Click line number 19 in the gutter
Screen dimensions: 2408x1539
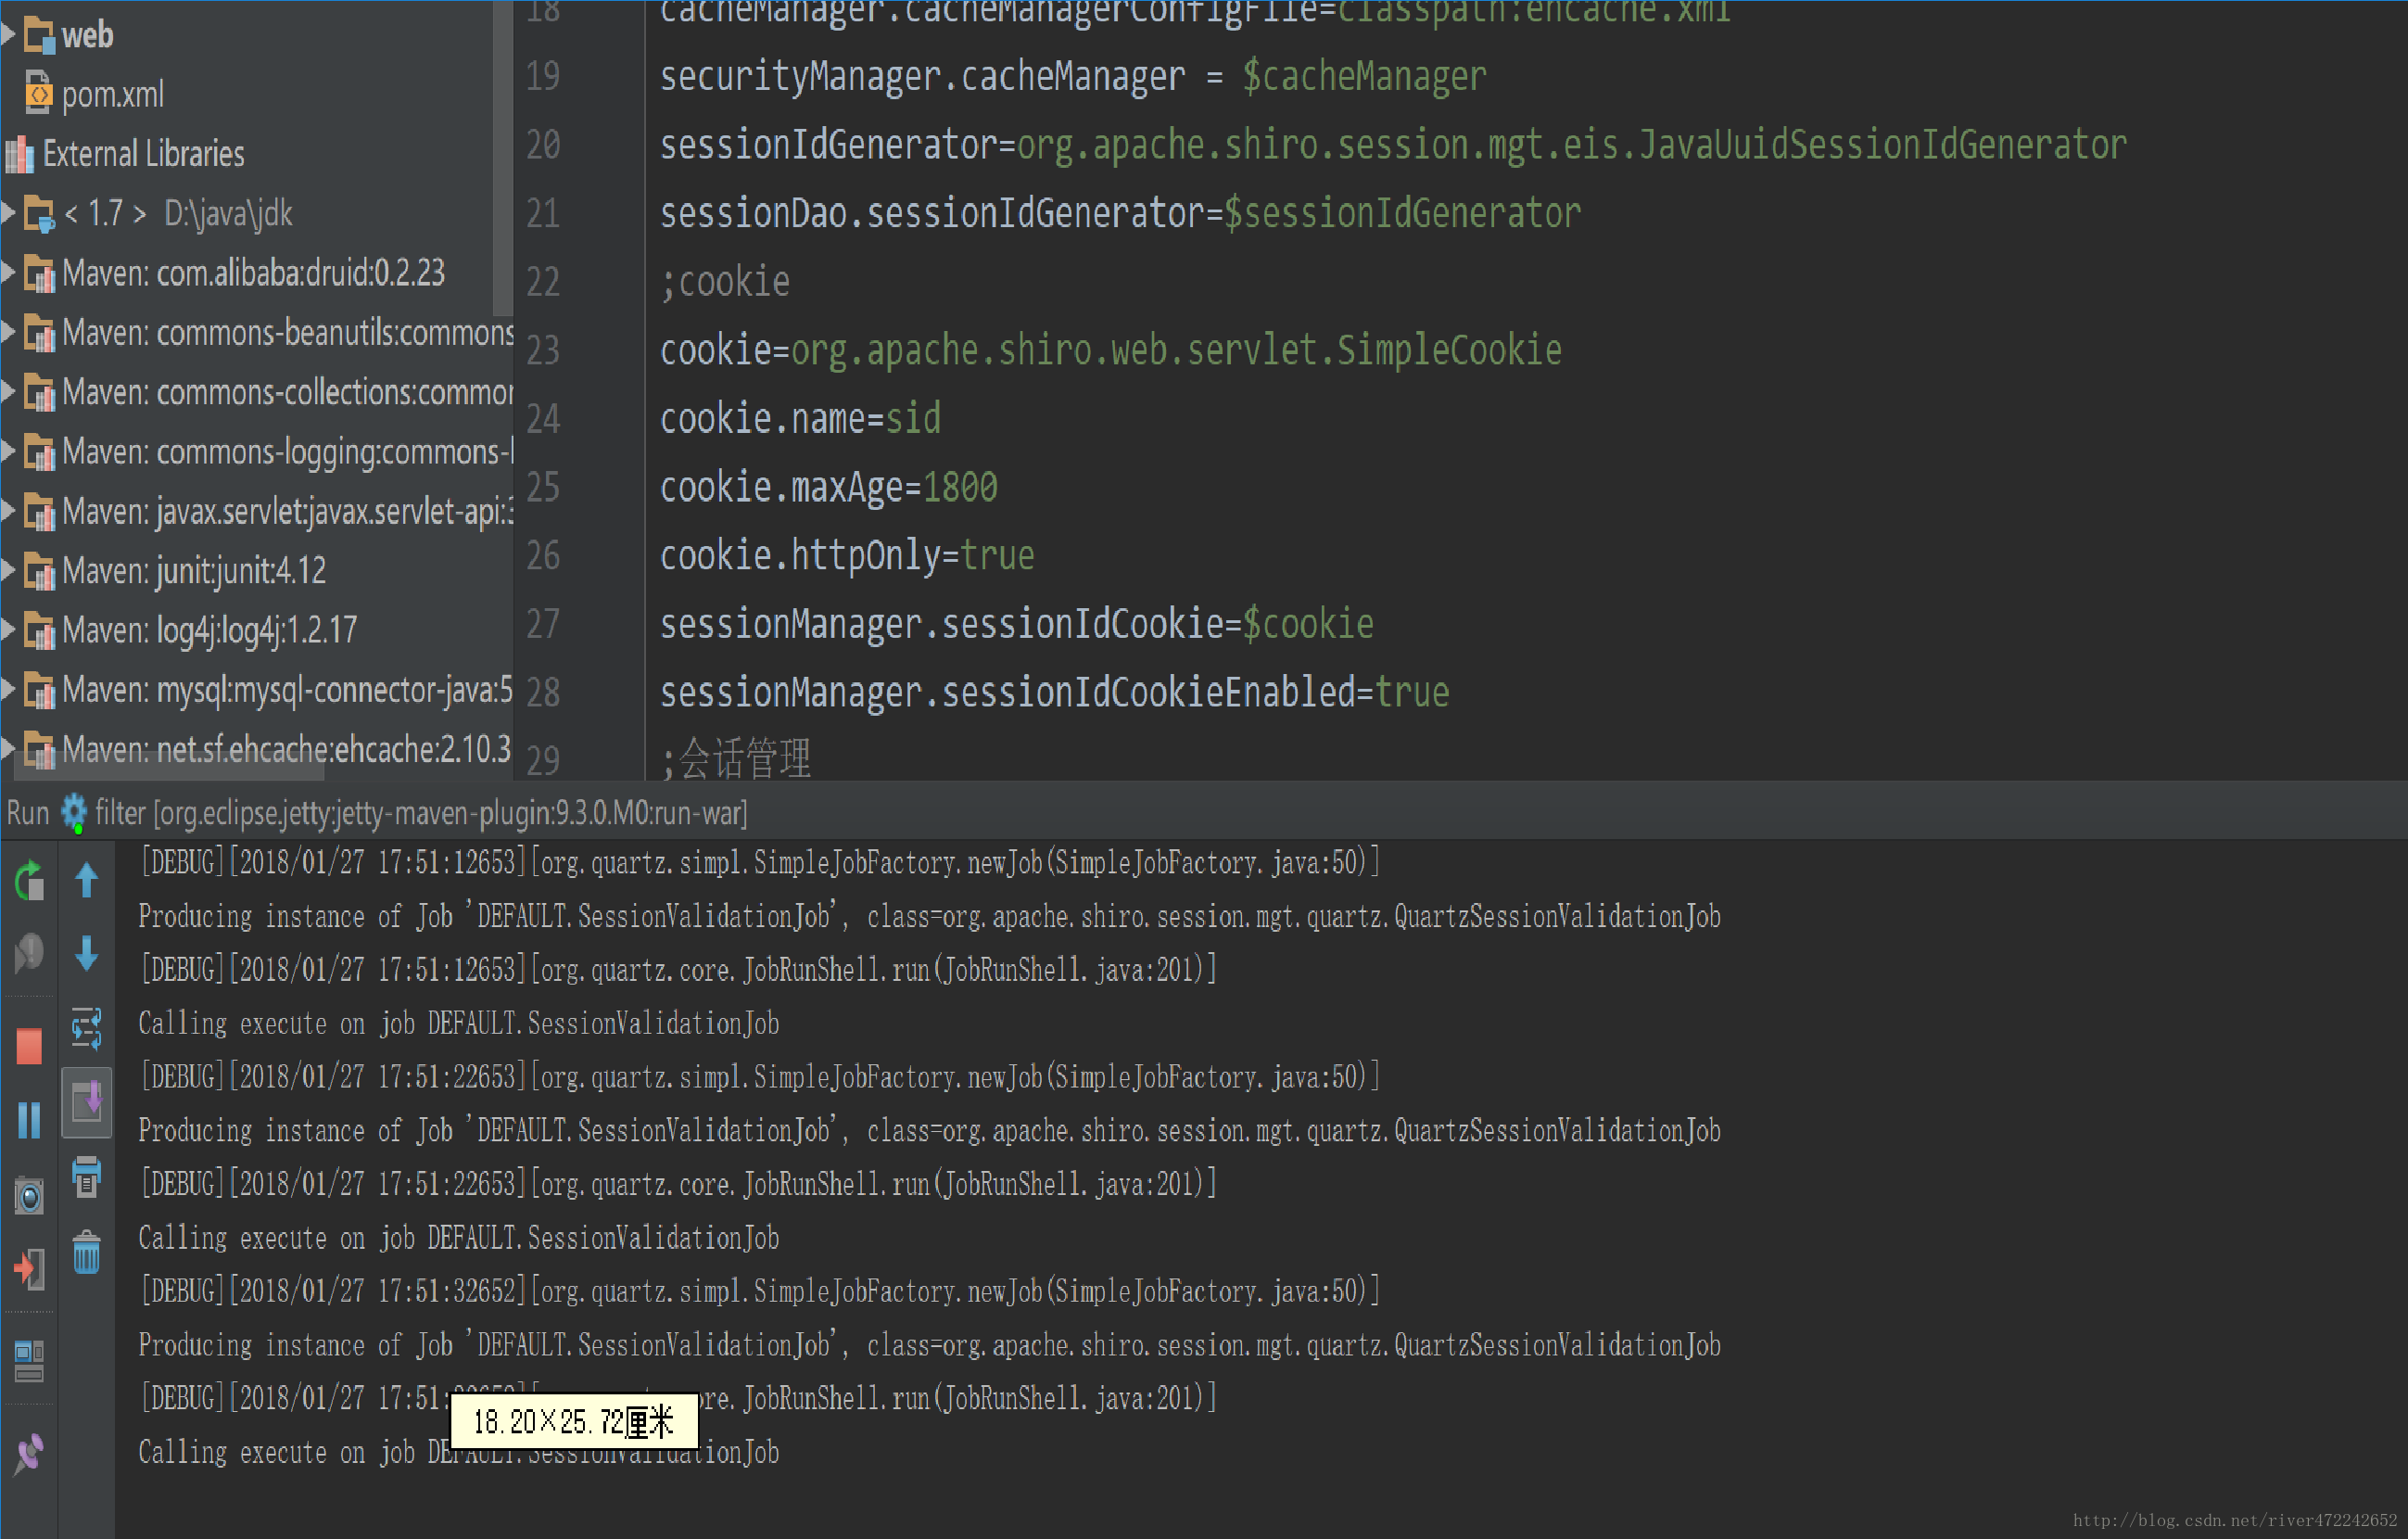click(x=543, y=77)
